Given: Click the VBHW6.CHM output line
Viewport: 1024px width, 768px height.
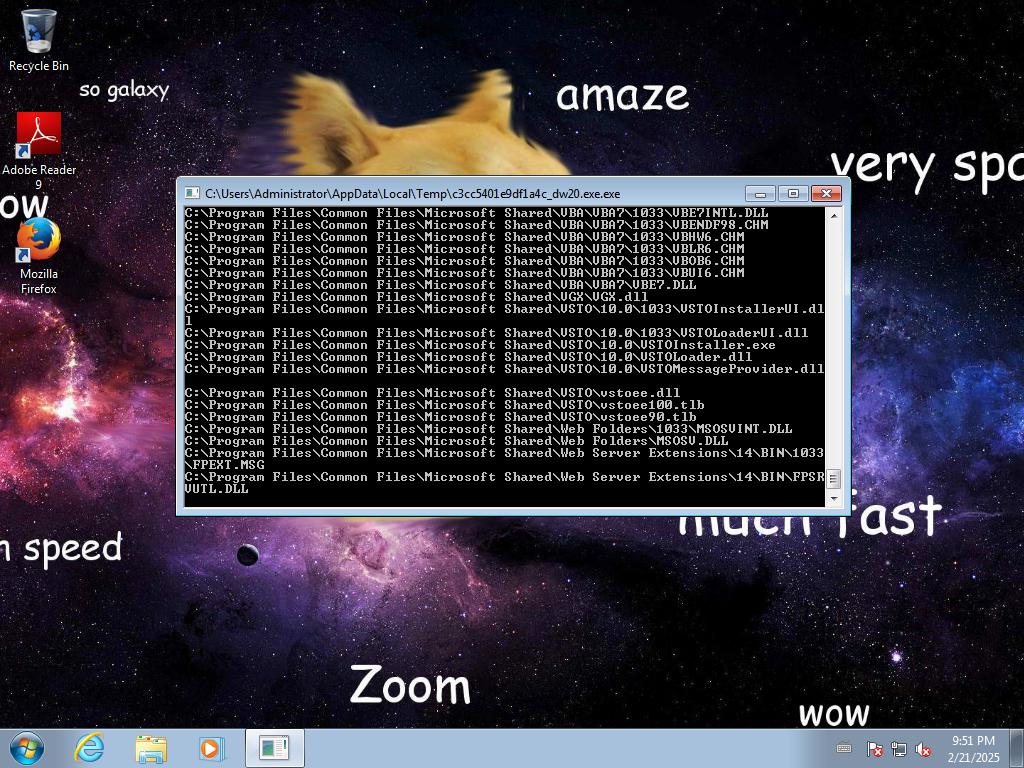Looking at the screenshot, I should click(x=464, y=237).
